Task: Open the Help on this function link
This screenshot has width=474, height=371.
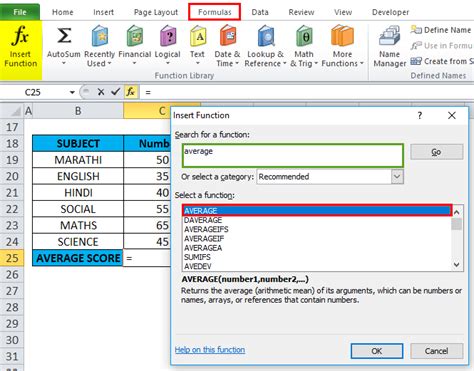Action: [210, 350]
